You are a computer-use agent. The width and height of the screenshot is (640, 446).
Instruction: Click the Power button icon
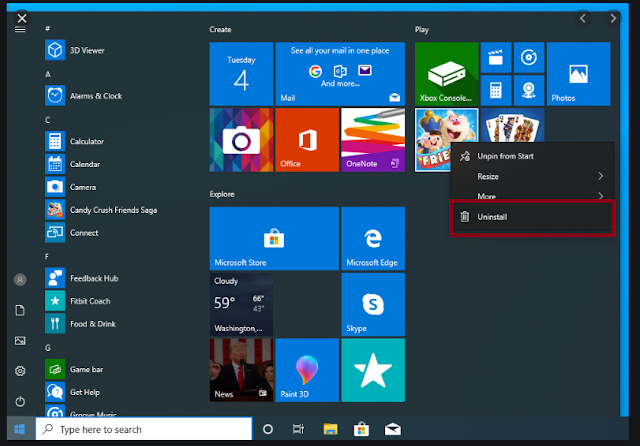pyautogui.click(x=20, y=402)
